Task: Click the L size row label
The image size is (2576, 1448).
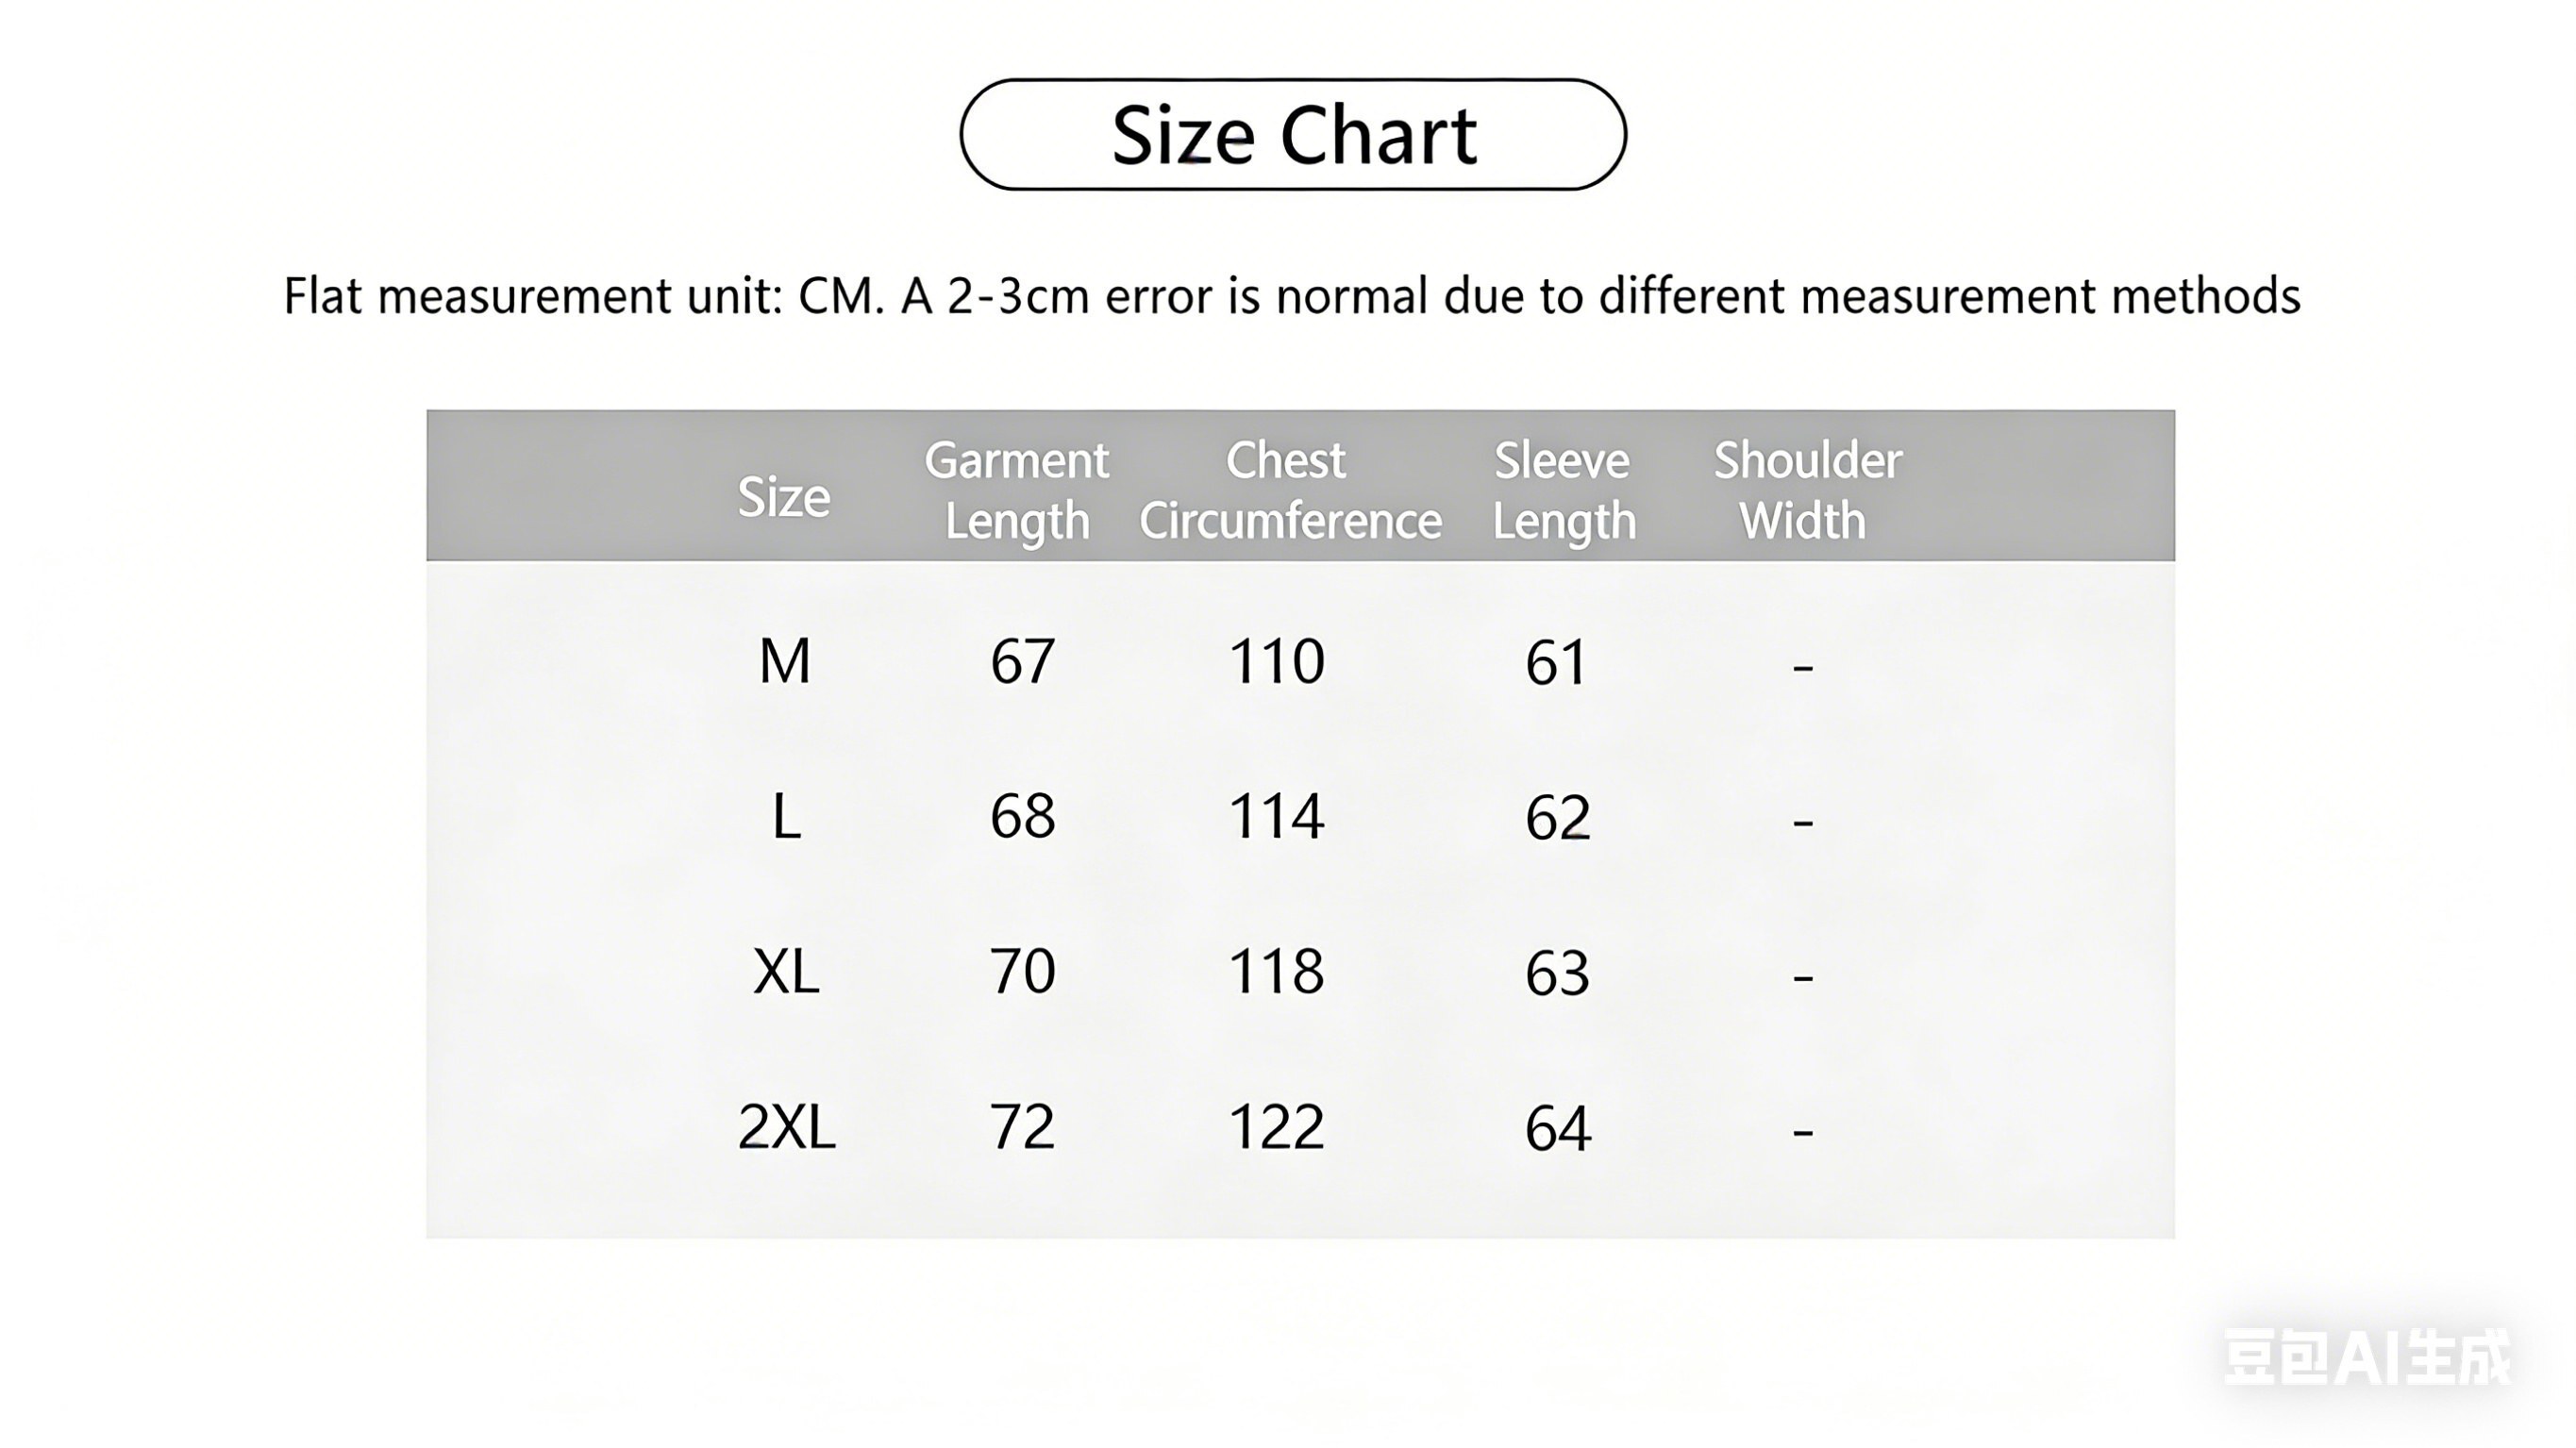Action: click(x=787, y=816)
